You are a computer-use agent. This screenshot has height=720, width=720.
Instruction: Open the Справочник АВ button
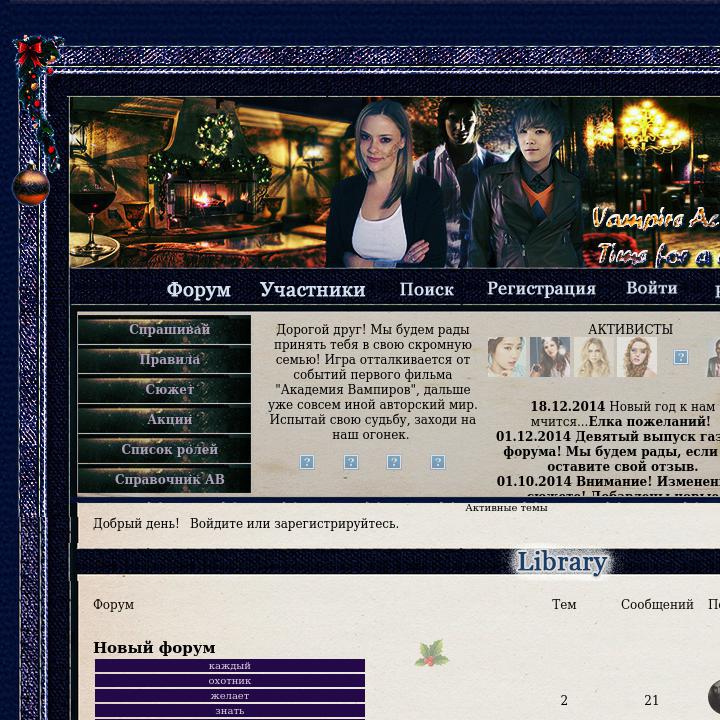click(x=164, y=479)
